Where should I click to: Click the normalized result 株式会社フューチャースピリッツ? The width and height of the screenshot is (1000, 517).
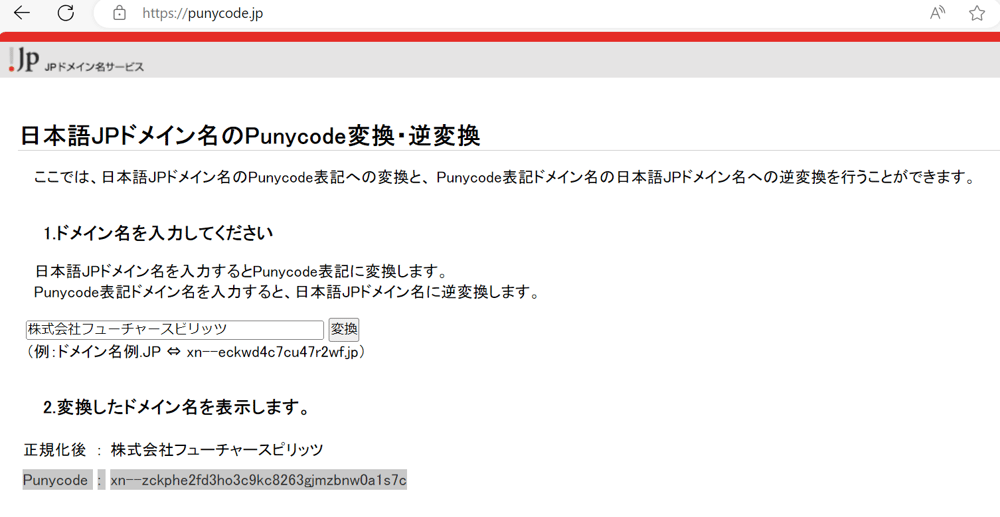[217, 449]
